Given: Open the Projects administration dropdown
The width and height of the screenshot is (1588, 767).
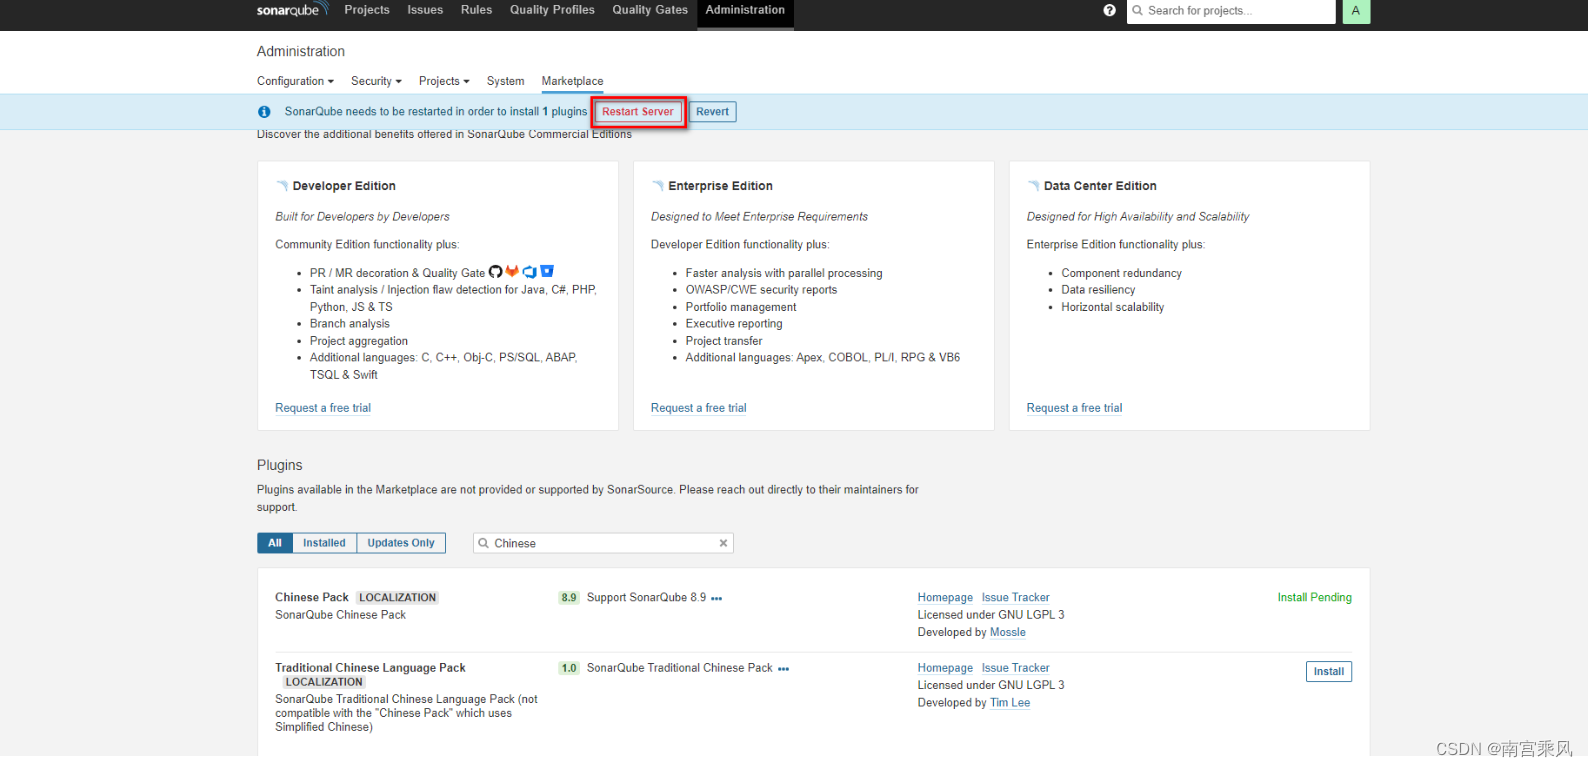Looking at the screenshot, I should tap(444, 81).
